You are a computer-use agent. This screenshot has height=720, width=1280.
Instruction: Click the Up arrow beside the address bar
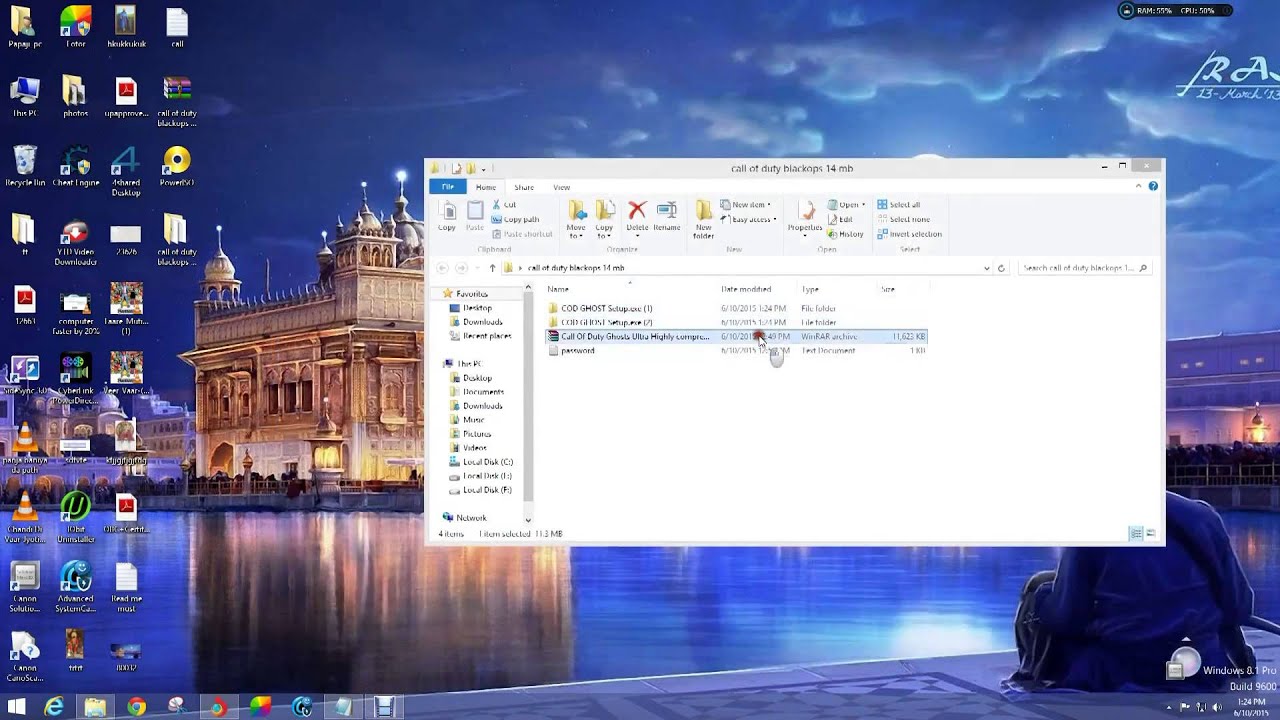(x=492, y=268)
